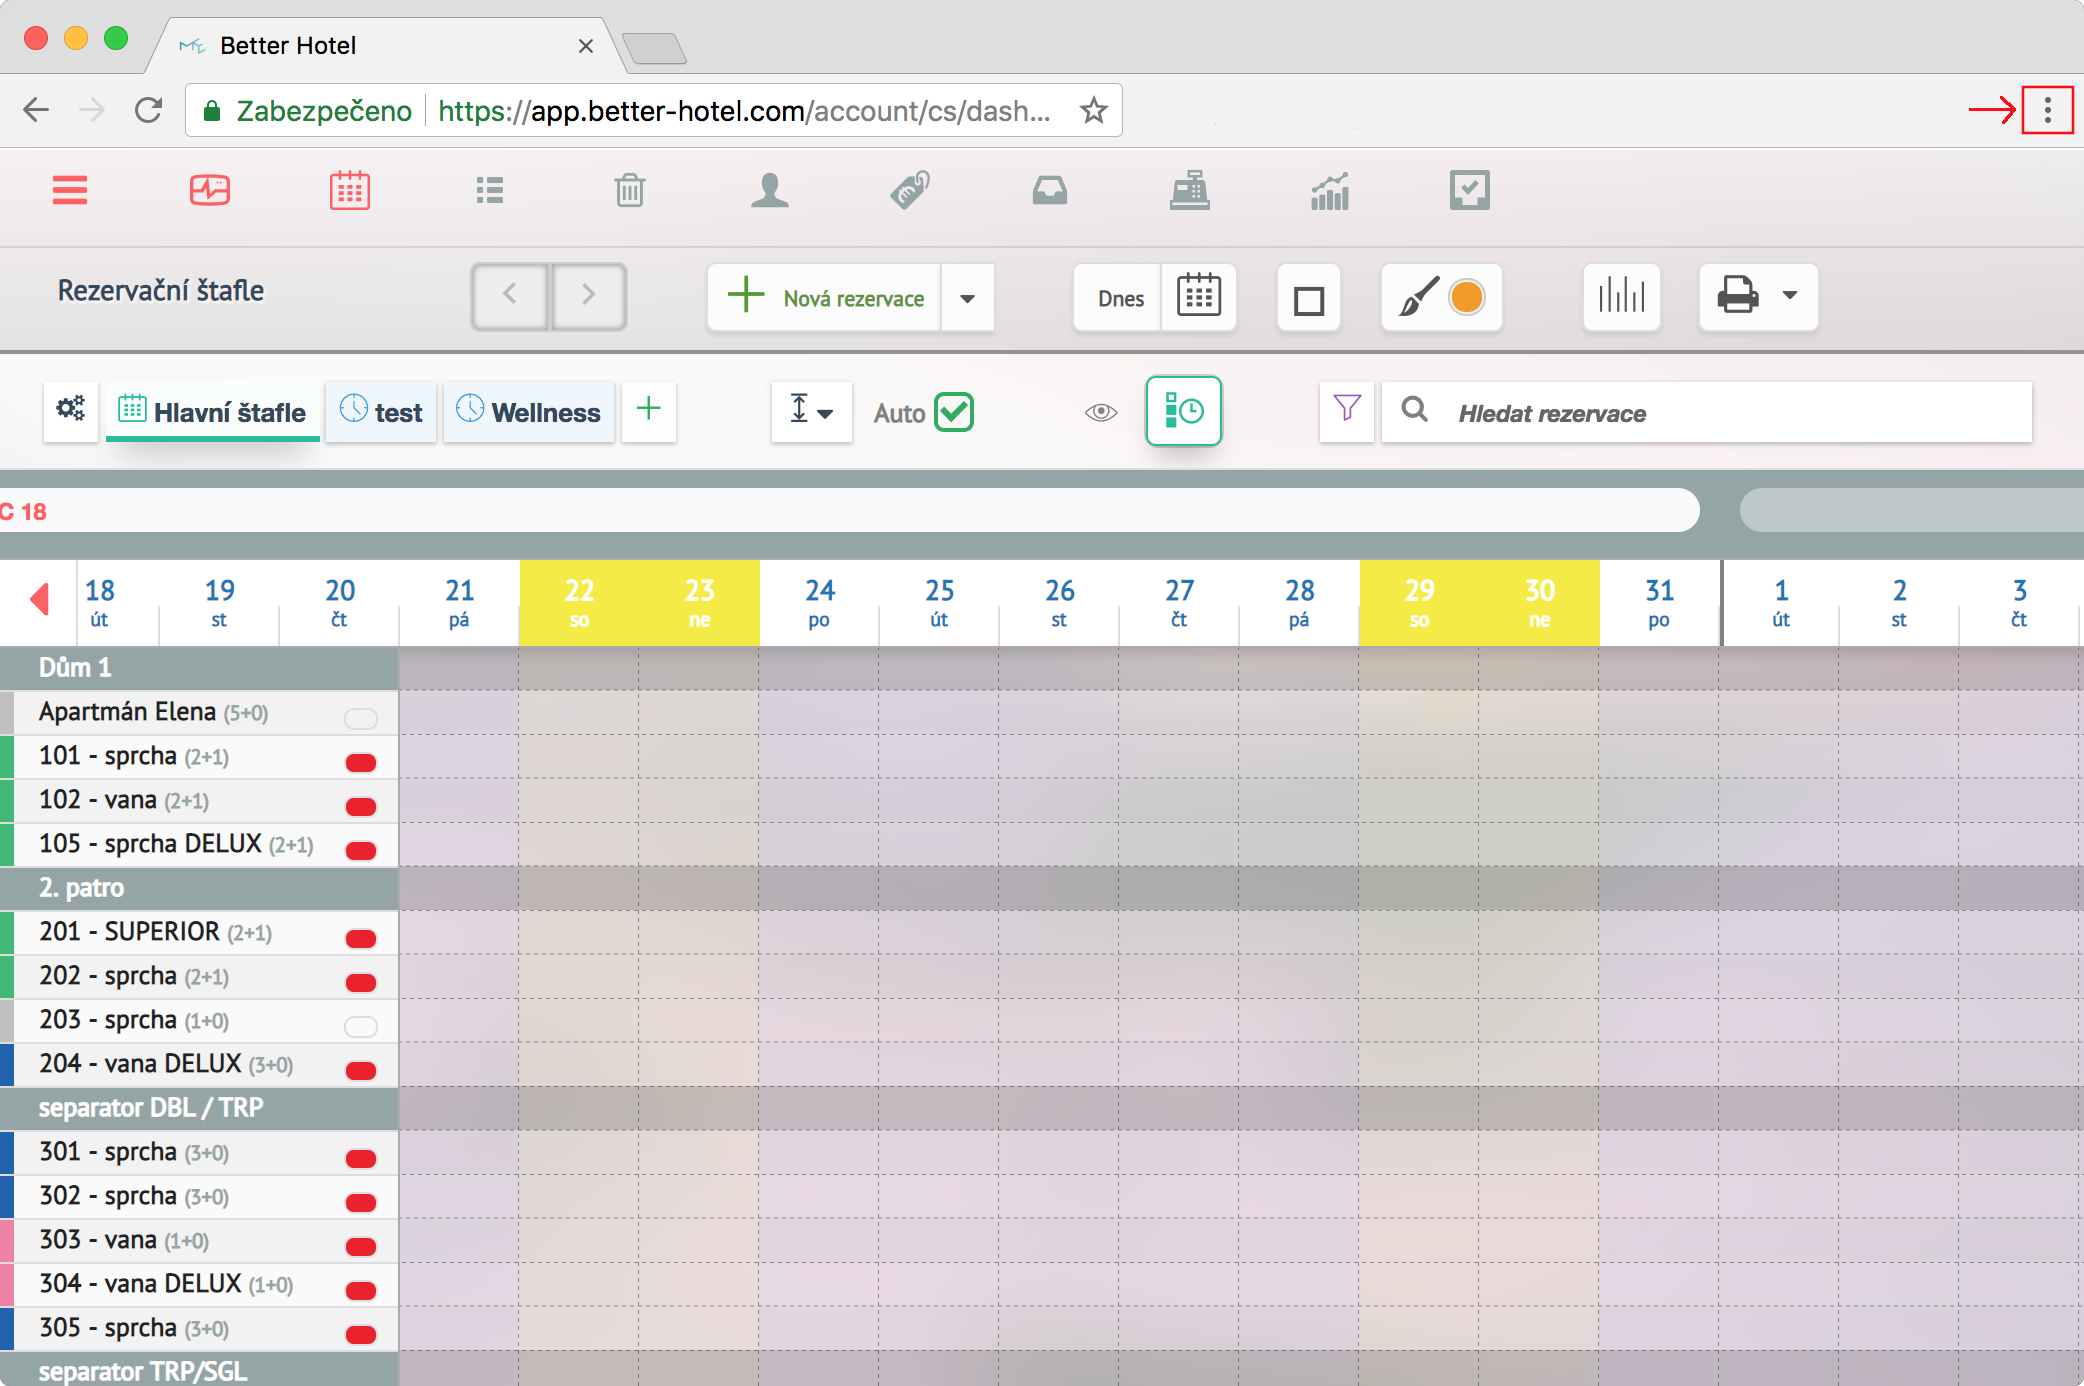2084x1386 pixels.
Task: Click the cash register icon
Action: [1189, 190]
